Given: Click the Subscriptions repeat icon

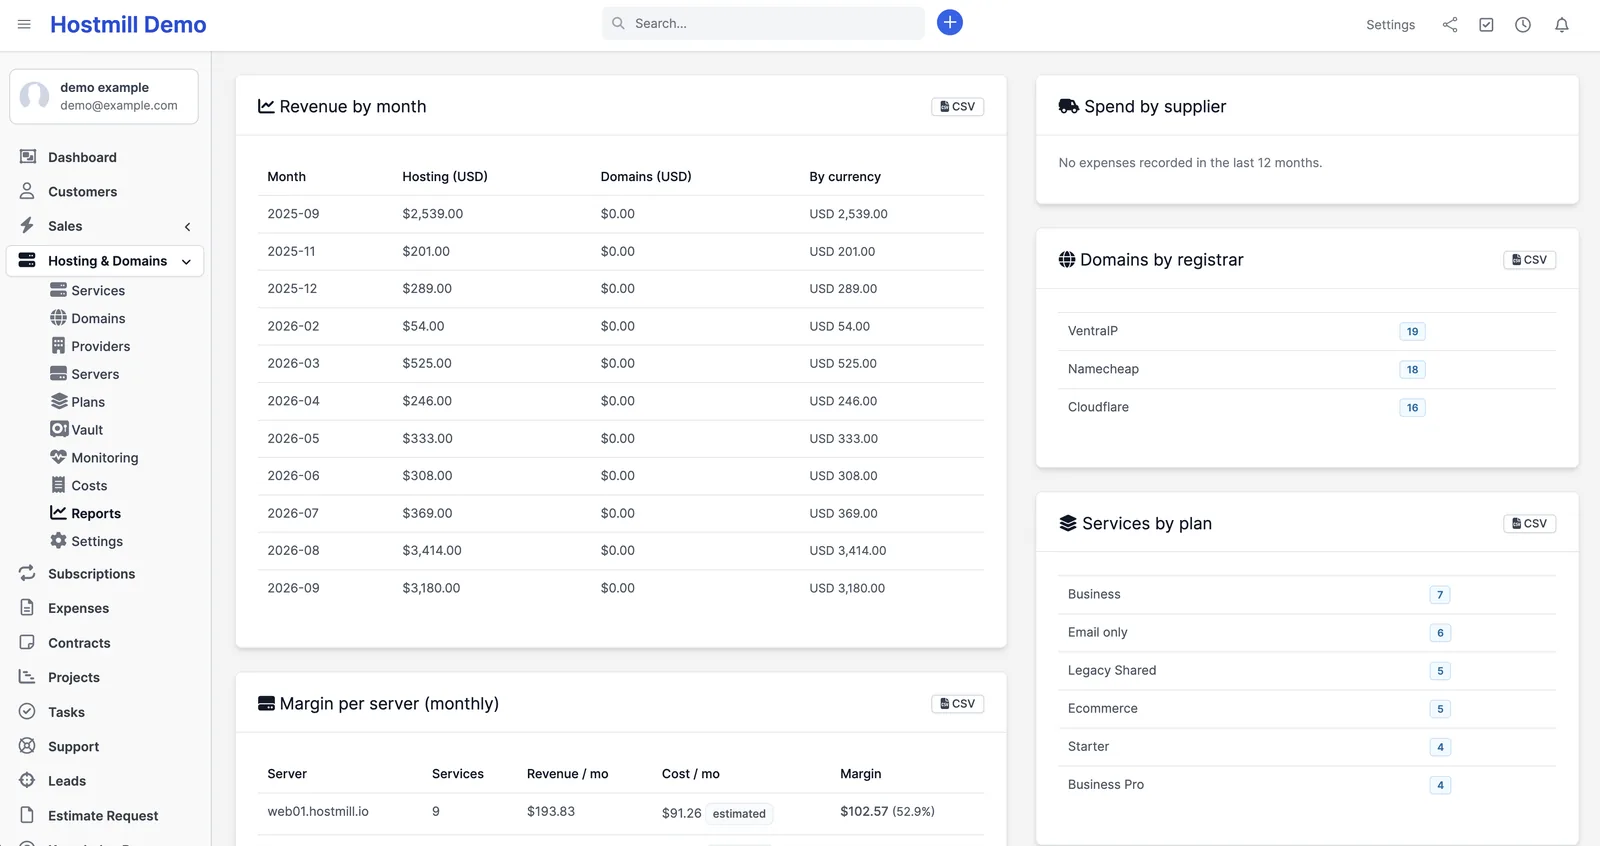Looking at the screenshot, I should [x=28, y=573].
